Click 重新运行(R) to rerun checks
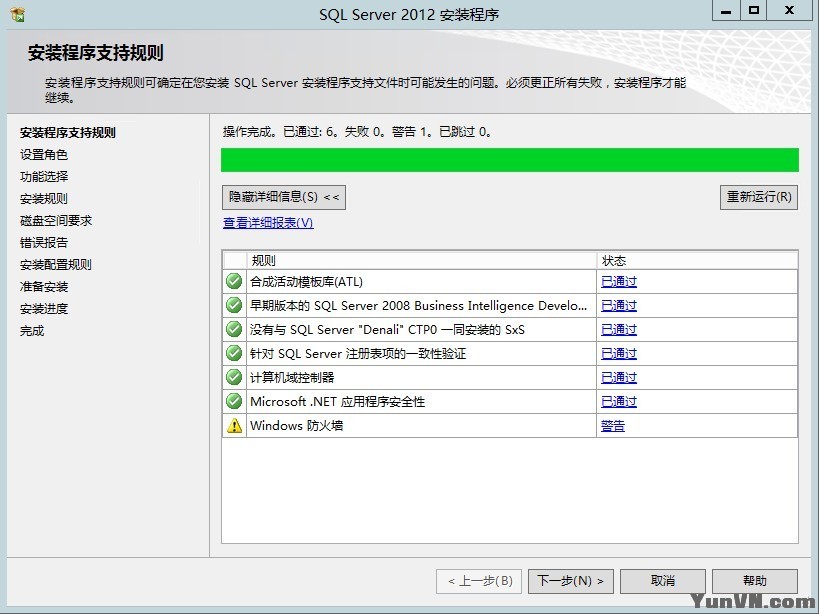The height and width of the screenshot is (614, 819). click(x=758, y=197)
